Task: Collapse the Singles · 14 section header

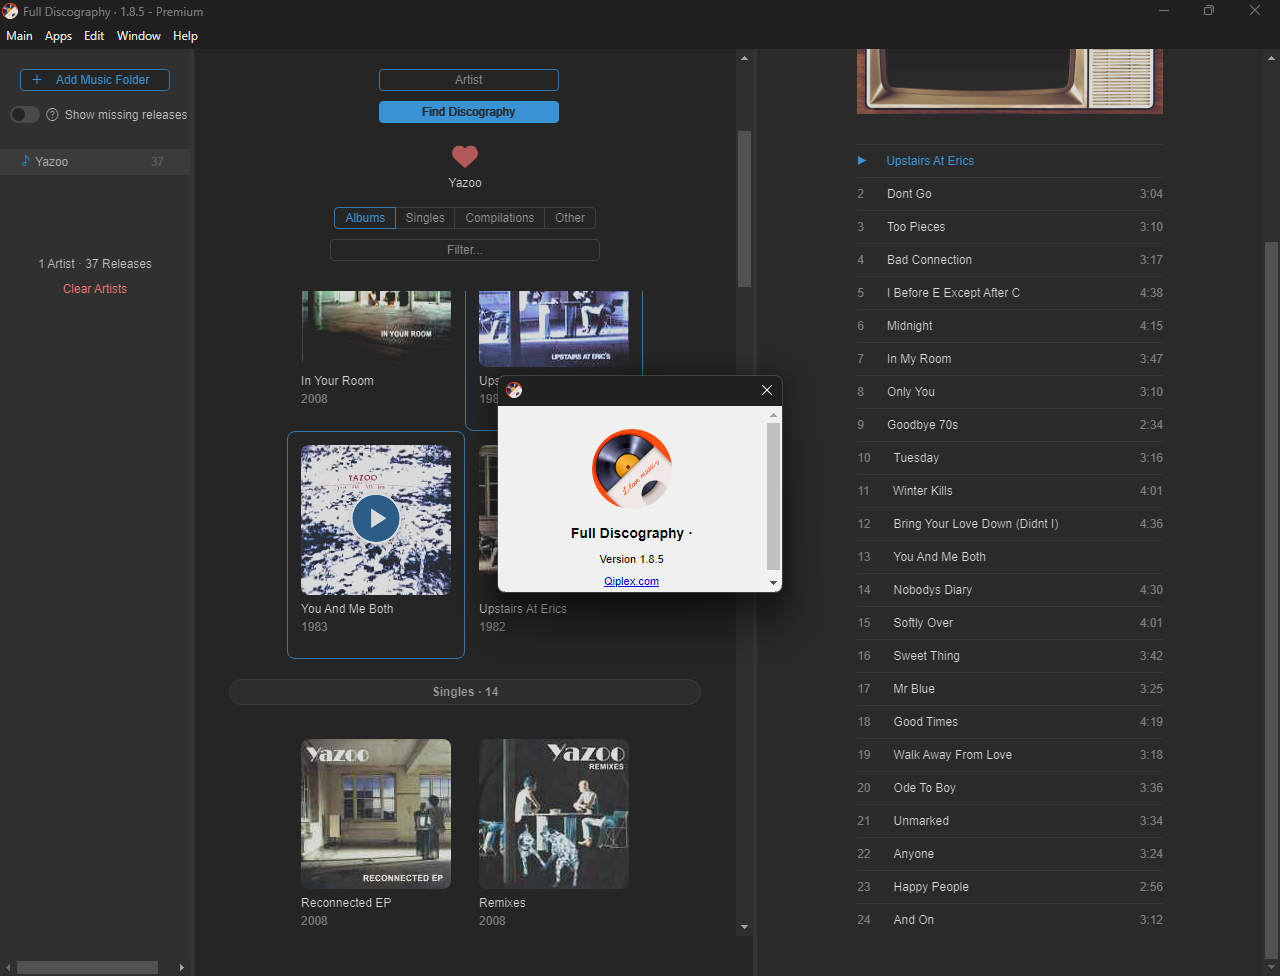Action: (x=465, y=692)
